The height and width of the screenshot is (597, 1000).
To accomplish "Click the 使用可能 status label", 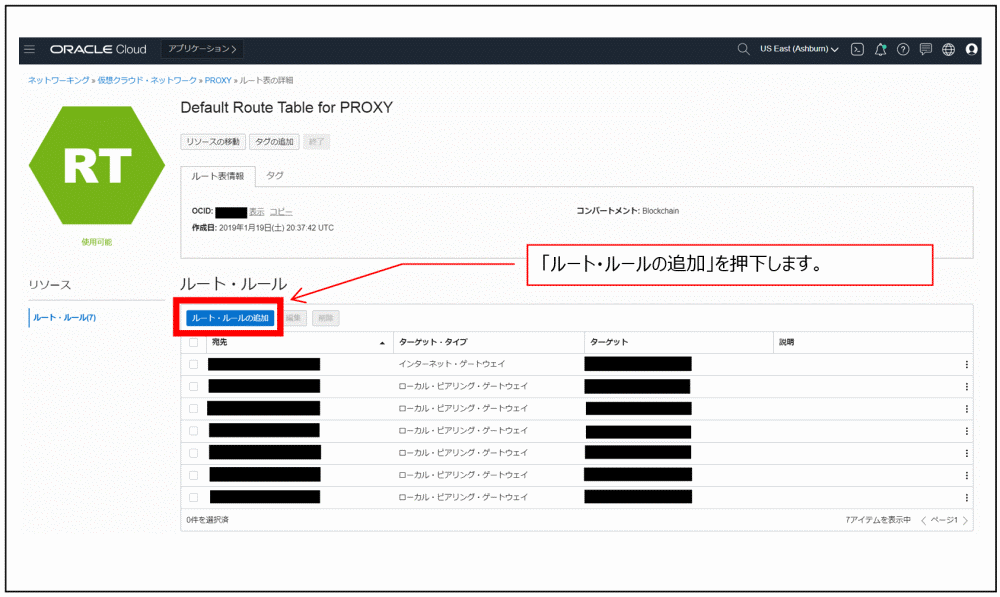I will pyautogui.click(x=96, y=242).
